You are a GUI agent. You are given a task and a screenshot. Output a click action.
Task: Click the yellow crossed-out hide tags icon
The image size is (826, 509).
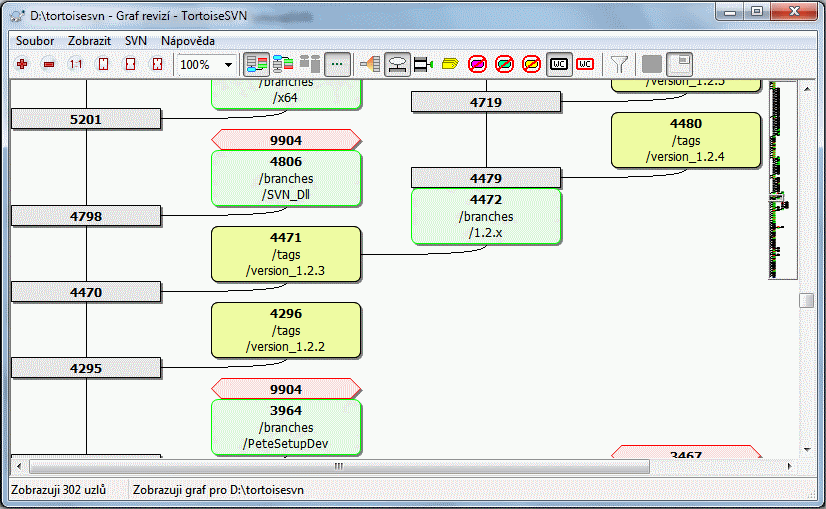(531, 64)
